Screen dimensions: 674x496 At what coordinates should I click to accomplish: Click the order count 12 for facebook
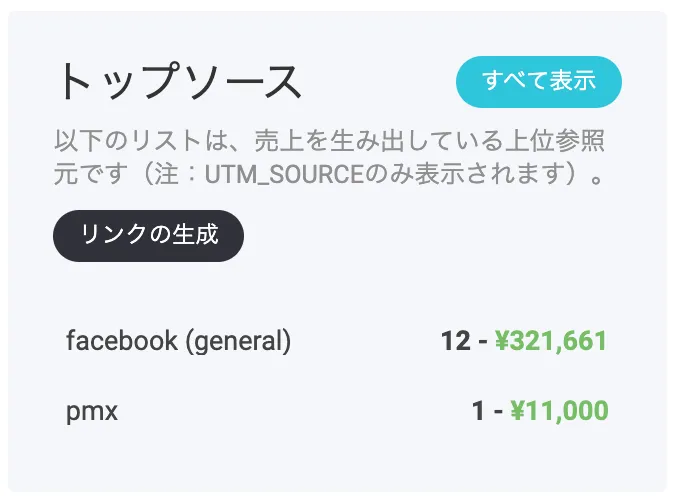[455, 341]
